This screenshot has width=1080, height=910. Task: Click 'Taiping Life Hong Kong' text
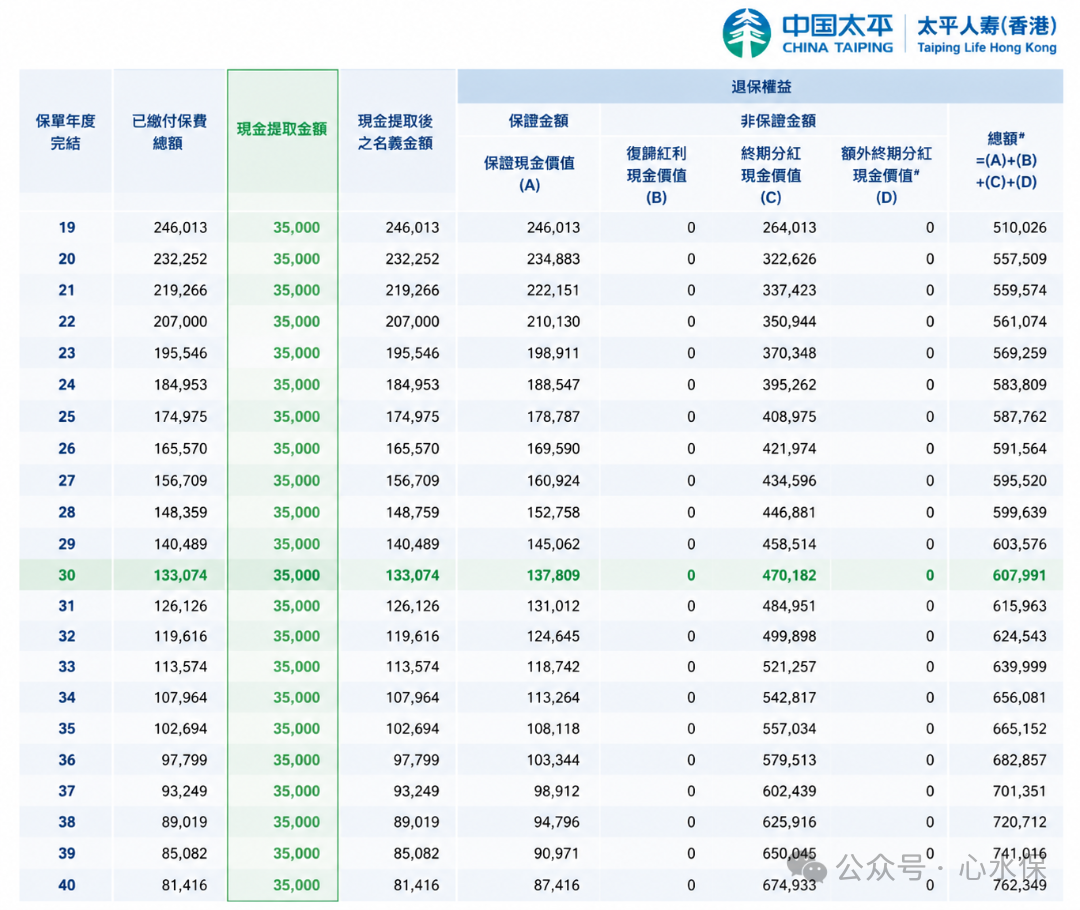click(986, 48)
